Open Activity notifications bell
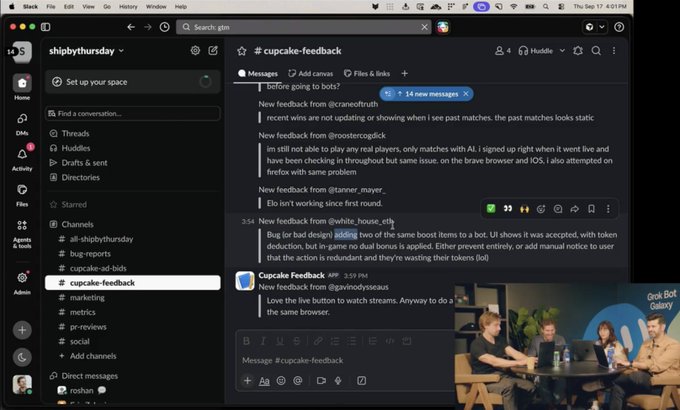This screenshot has height=410, width=680. (22, 158)
